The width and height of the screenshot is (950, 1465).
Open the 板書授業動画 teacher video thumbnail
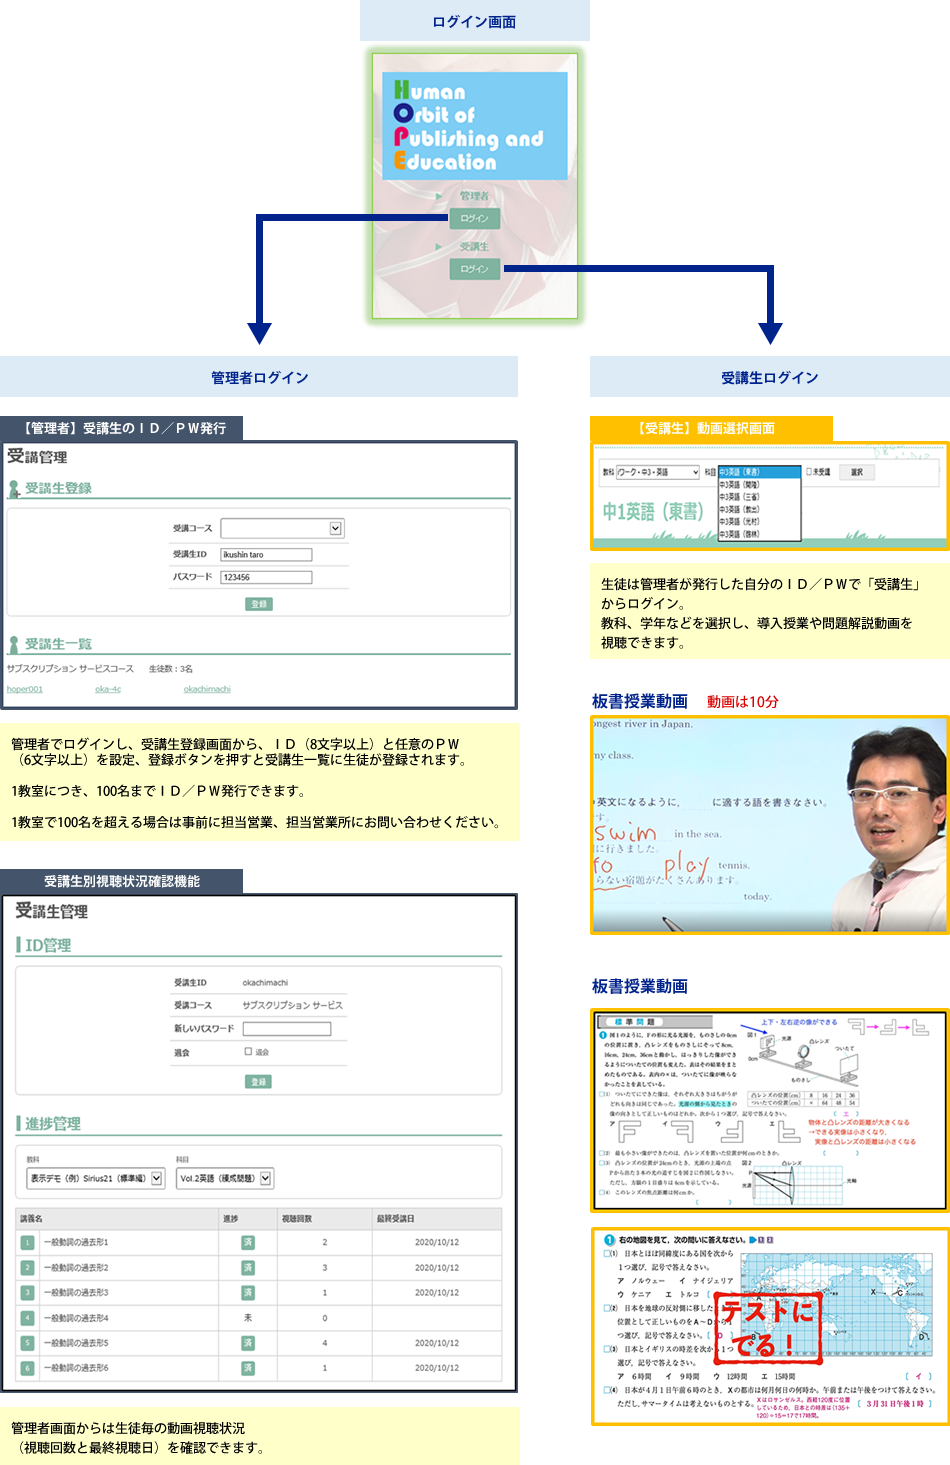pos(769,825)
